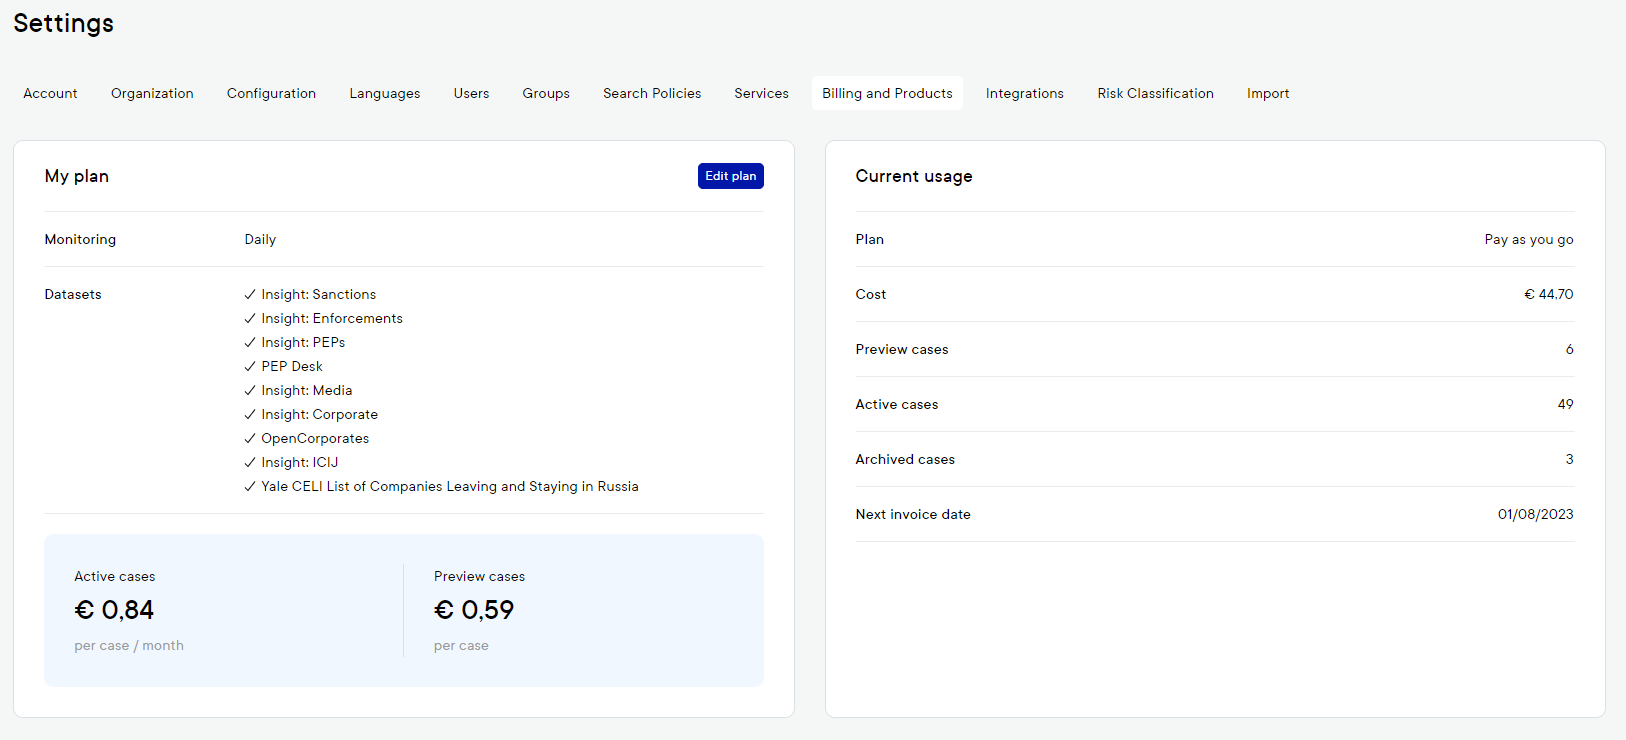Image resolution: width=1626 pixels, height=740 pixels.
Task: Click checkmark next to Yale CELI List
Action: click(250, 486)
